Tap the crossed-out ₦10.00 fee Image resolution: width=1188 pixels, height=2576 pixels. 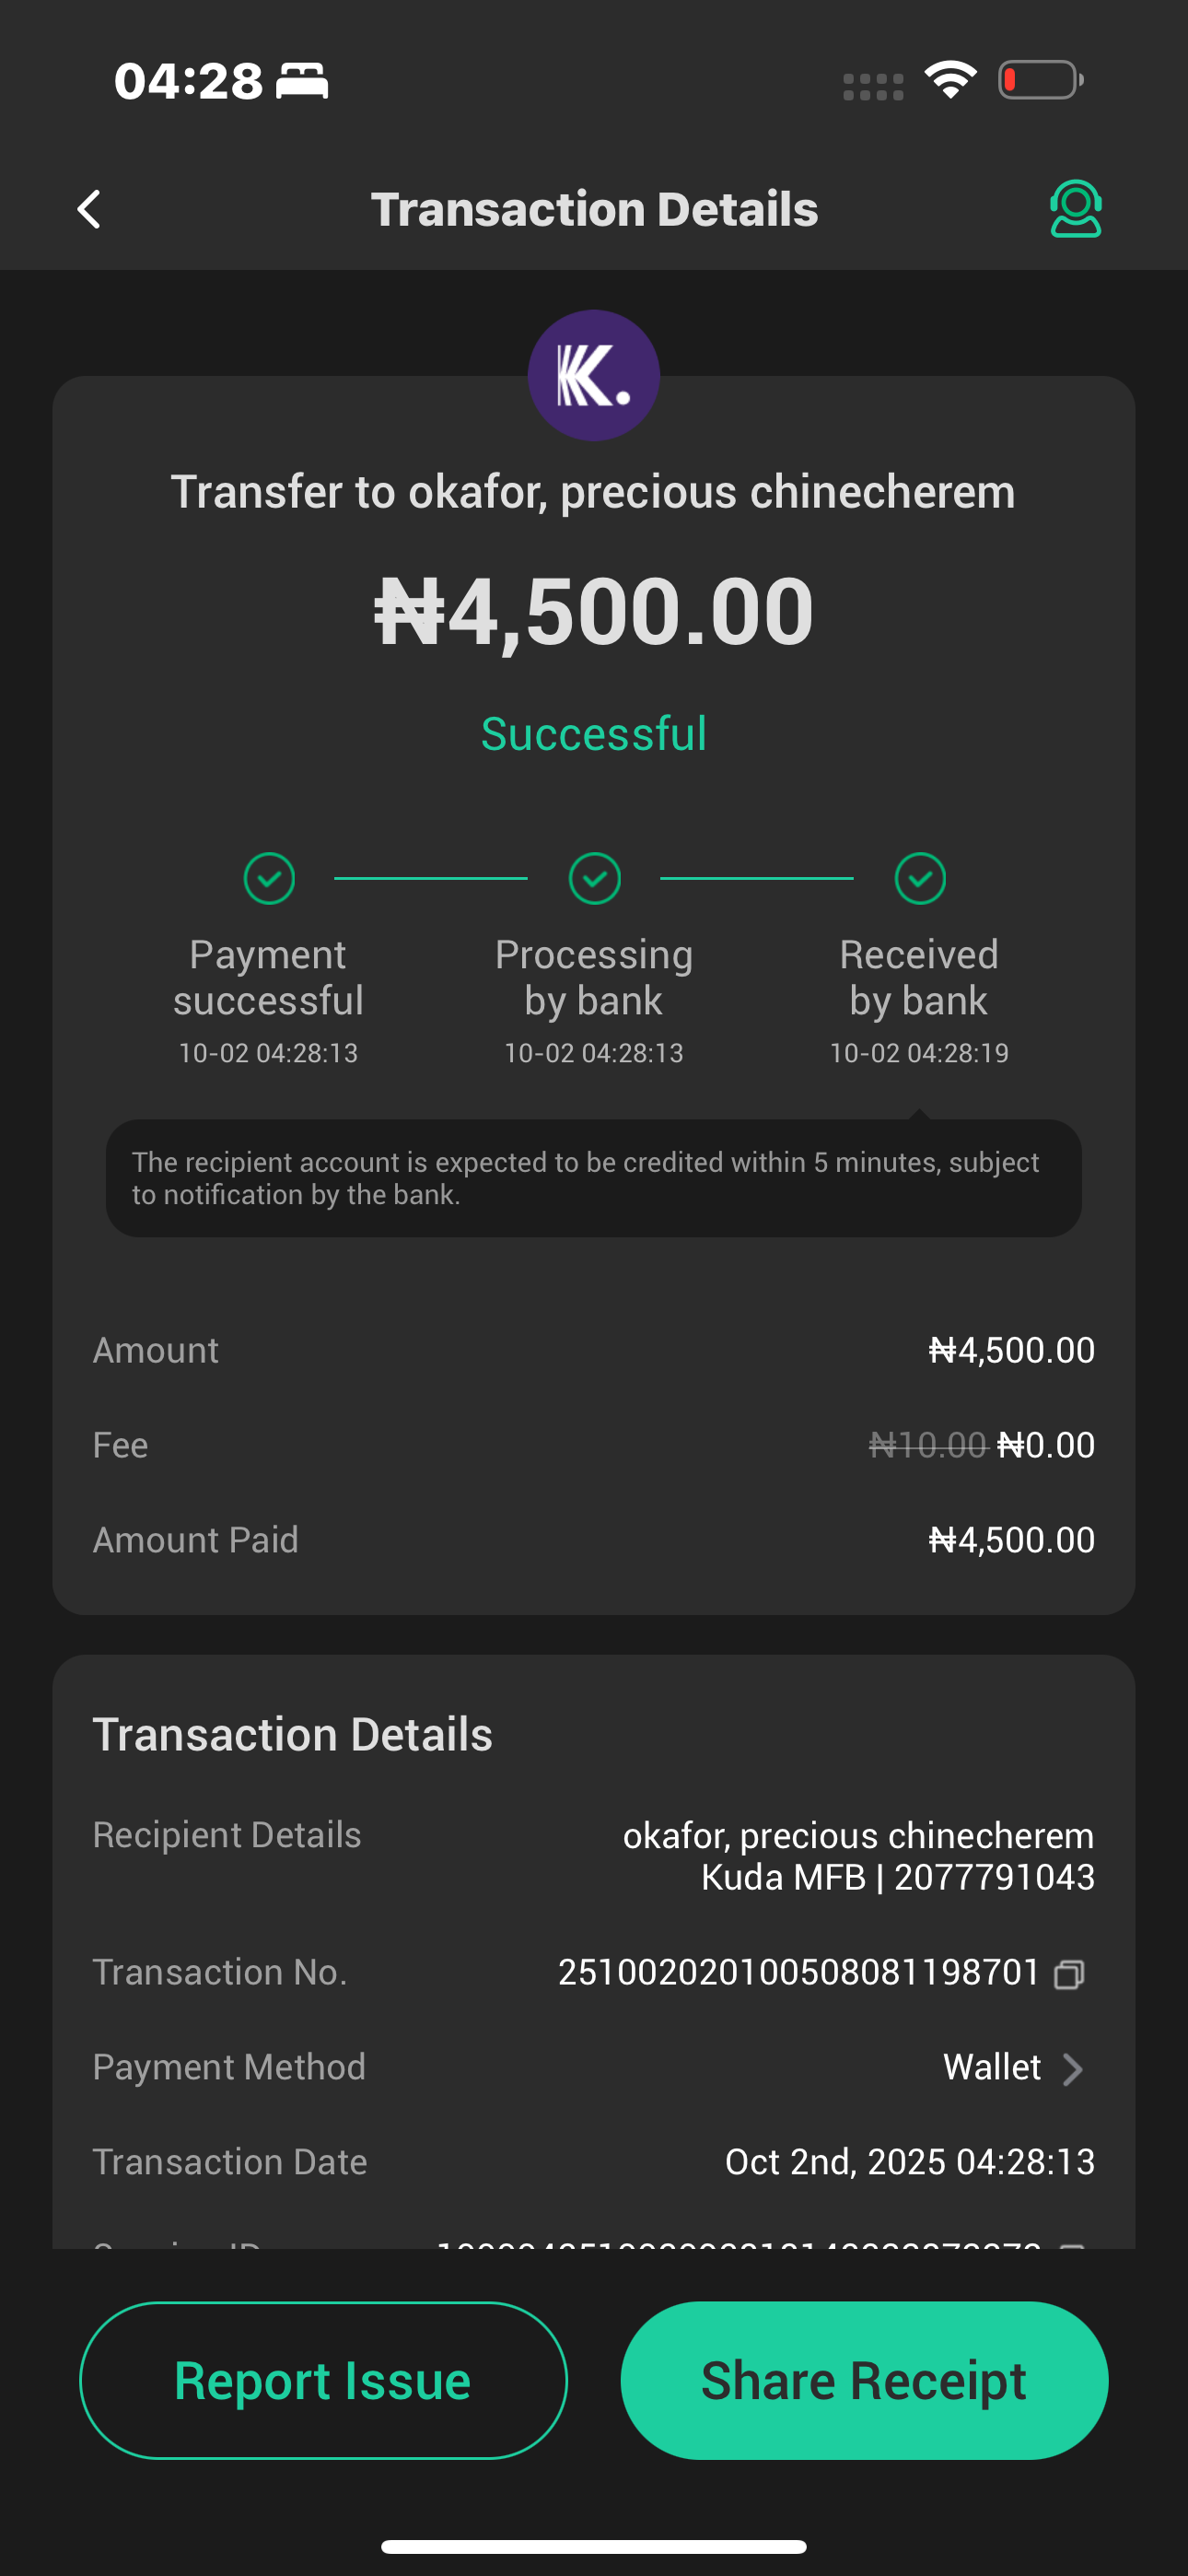pyautogui.click(x=927, y=1445)
